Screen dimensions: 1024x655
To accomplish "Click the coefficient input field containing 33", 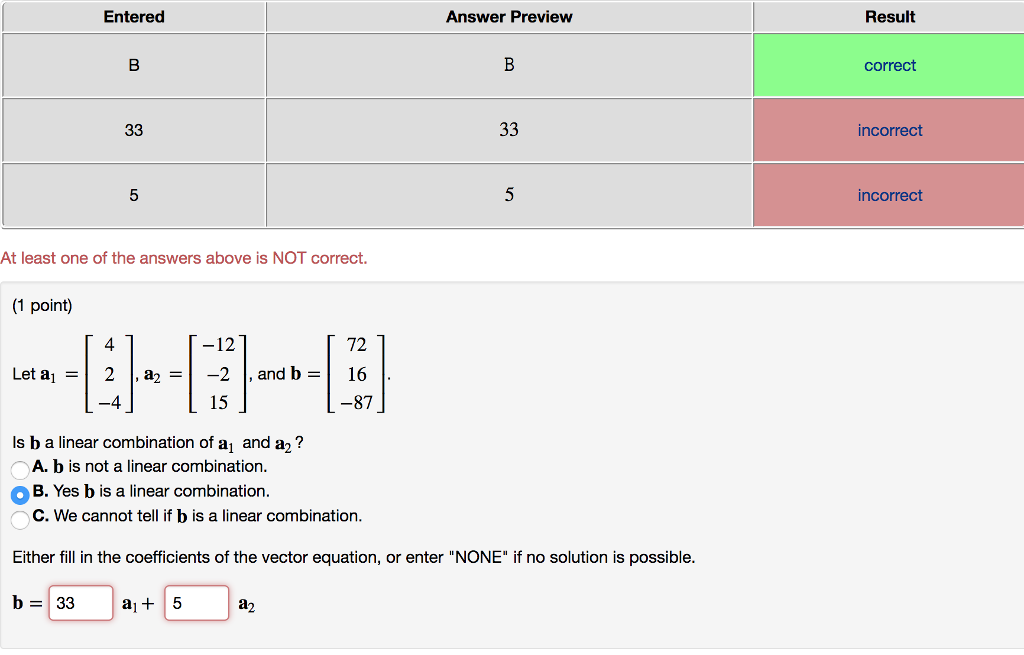I will (x=80, y=602).
